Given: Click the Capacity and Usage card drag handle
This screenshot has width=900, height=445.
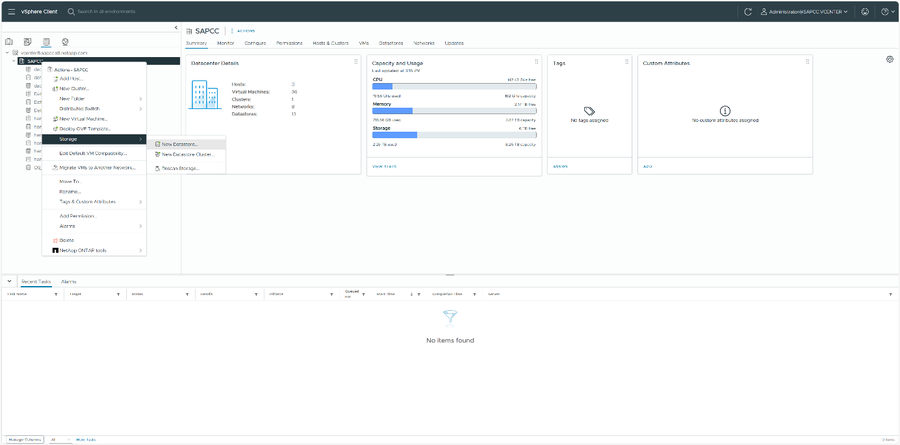Looking at the screenshot, I should pyautogui.click(x=536, y=62).
